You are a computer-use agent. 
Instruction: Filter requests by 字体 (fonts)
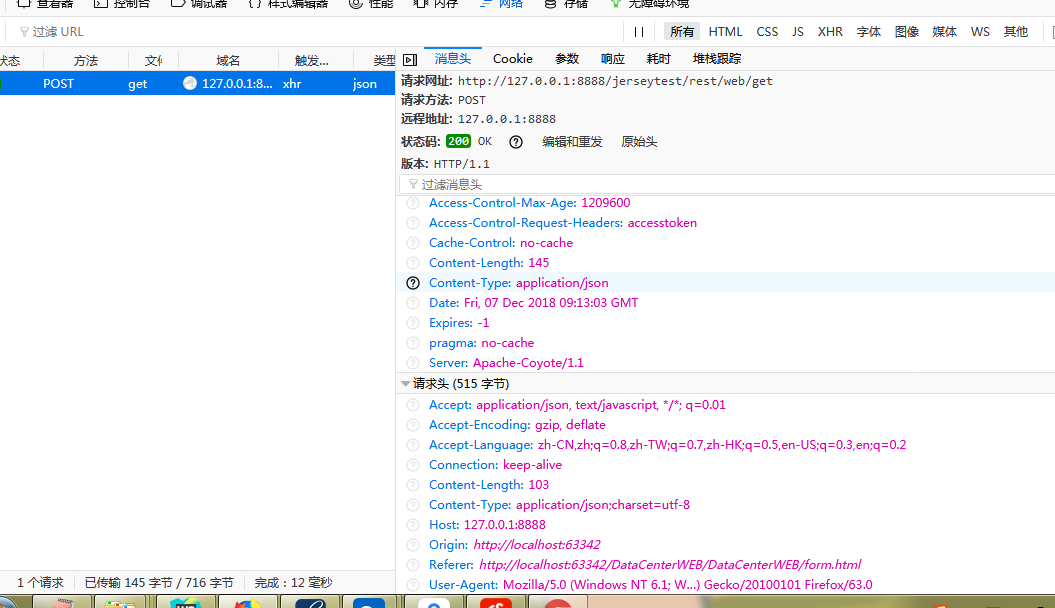tap(869, 32)
